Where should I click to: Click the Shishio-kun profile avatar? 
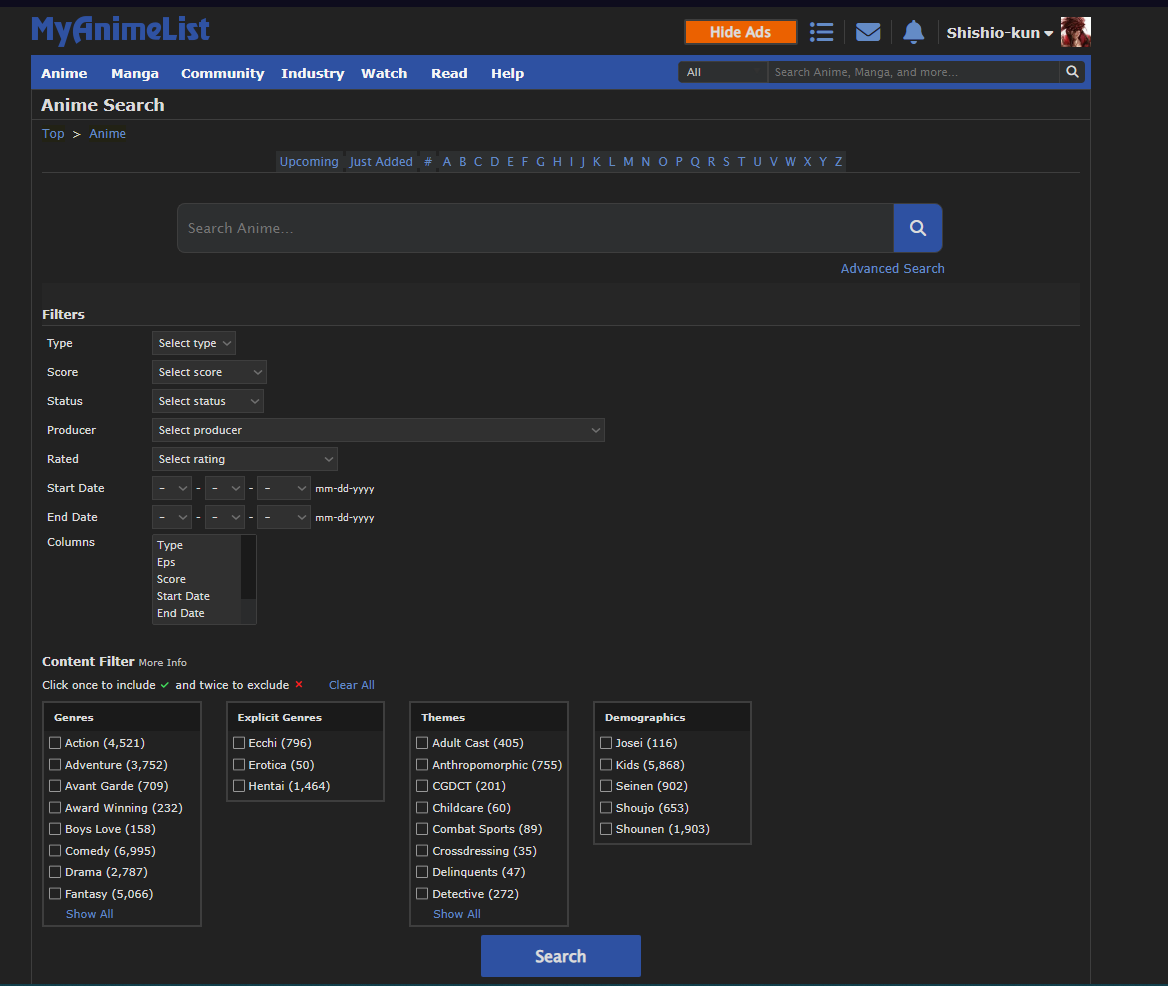tap(1075, 32)
